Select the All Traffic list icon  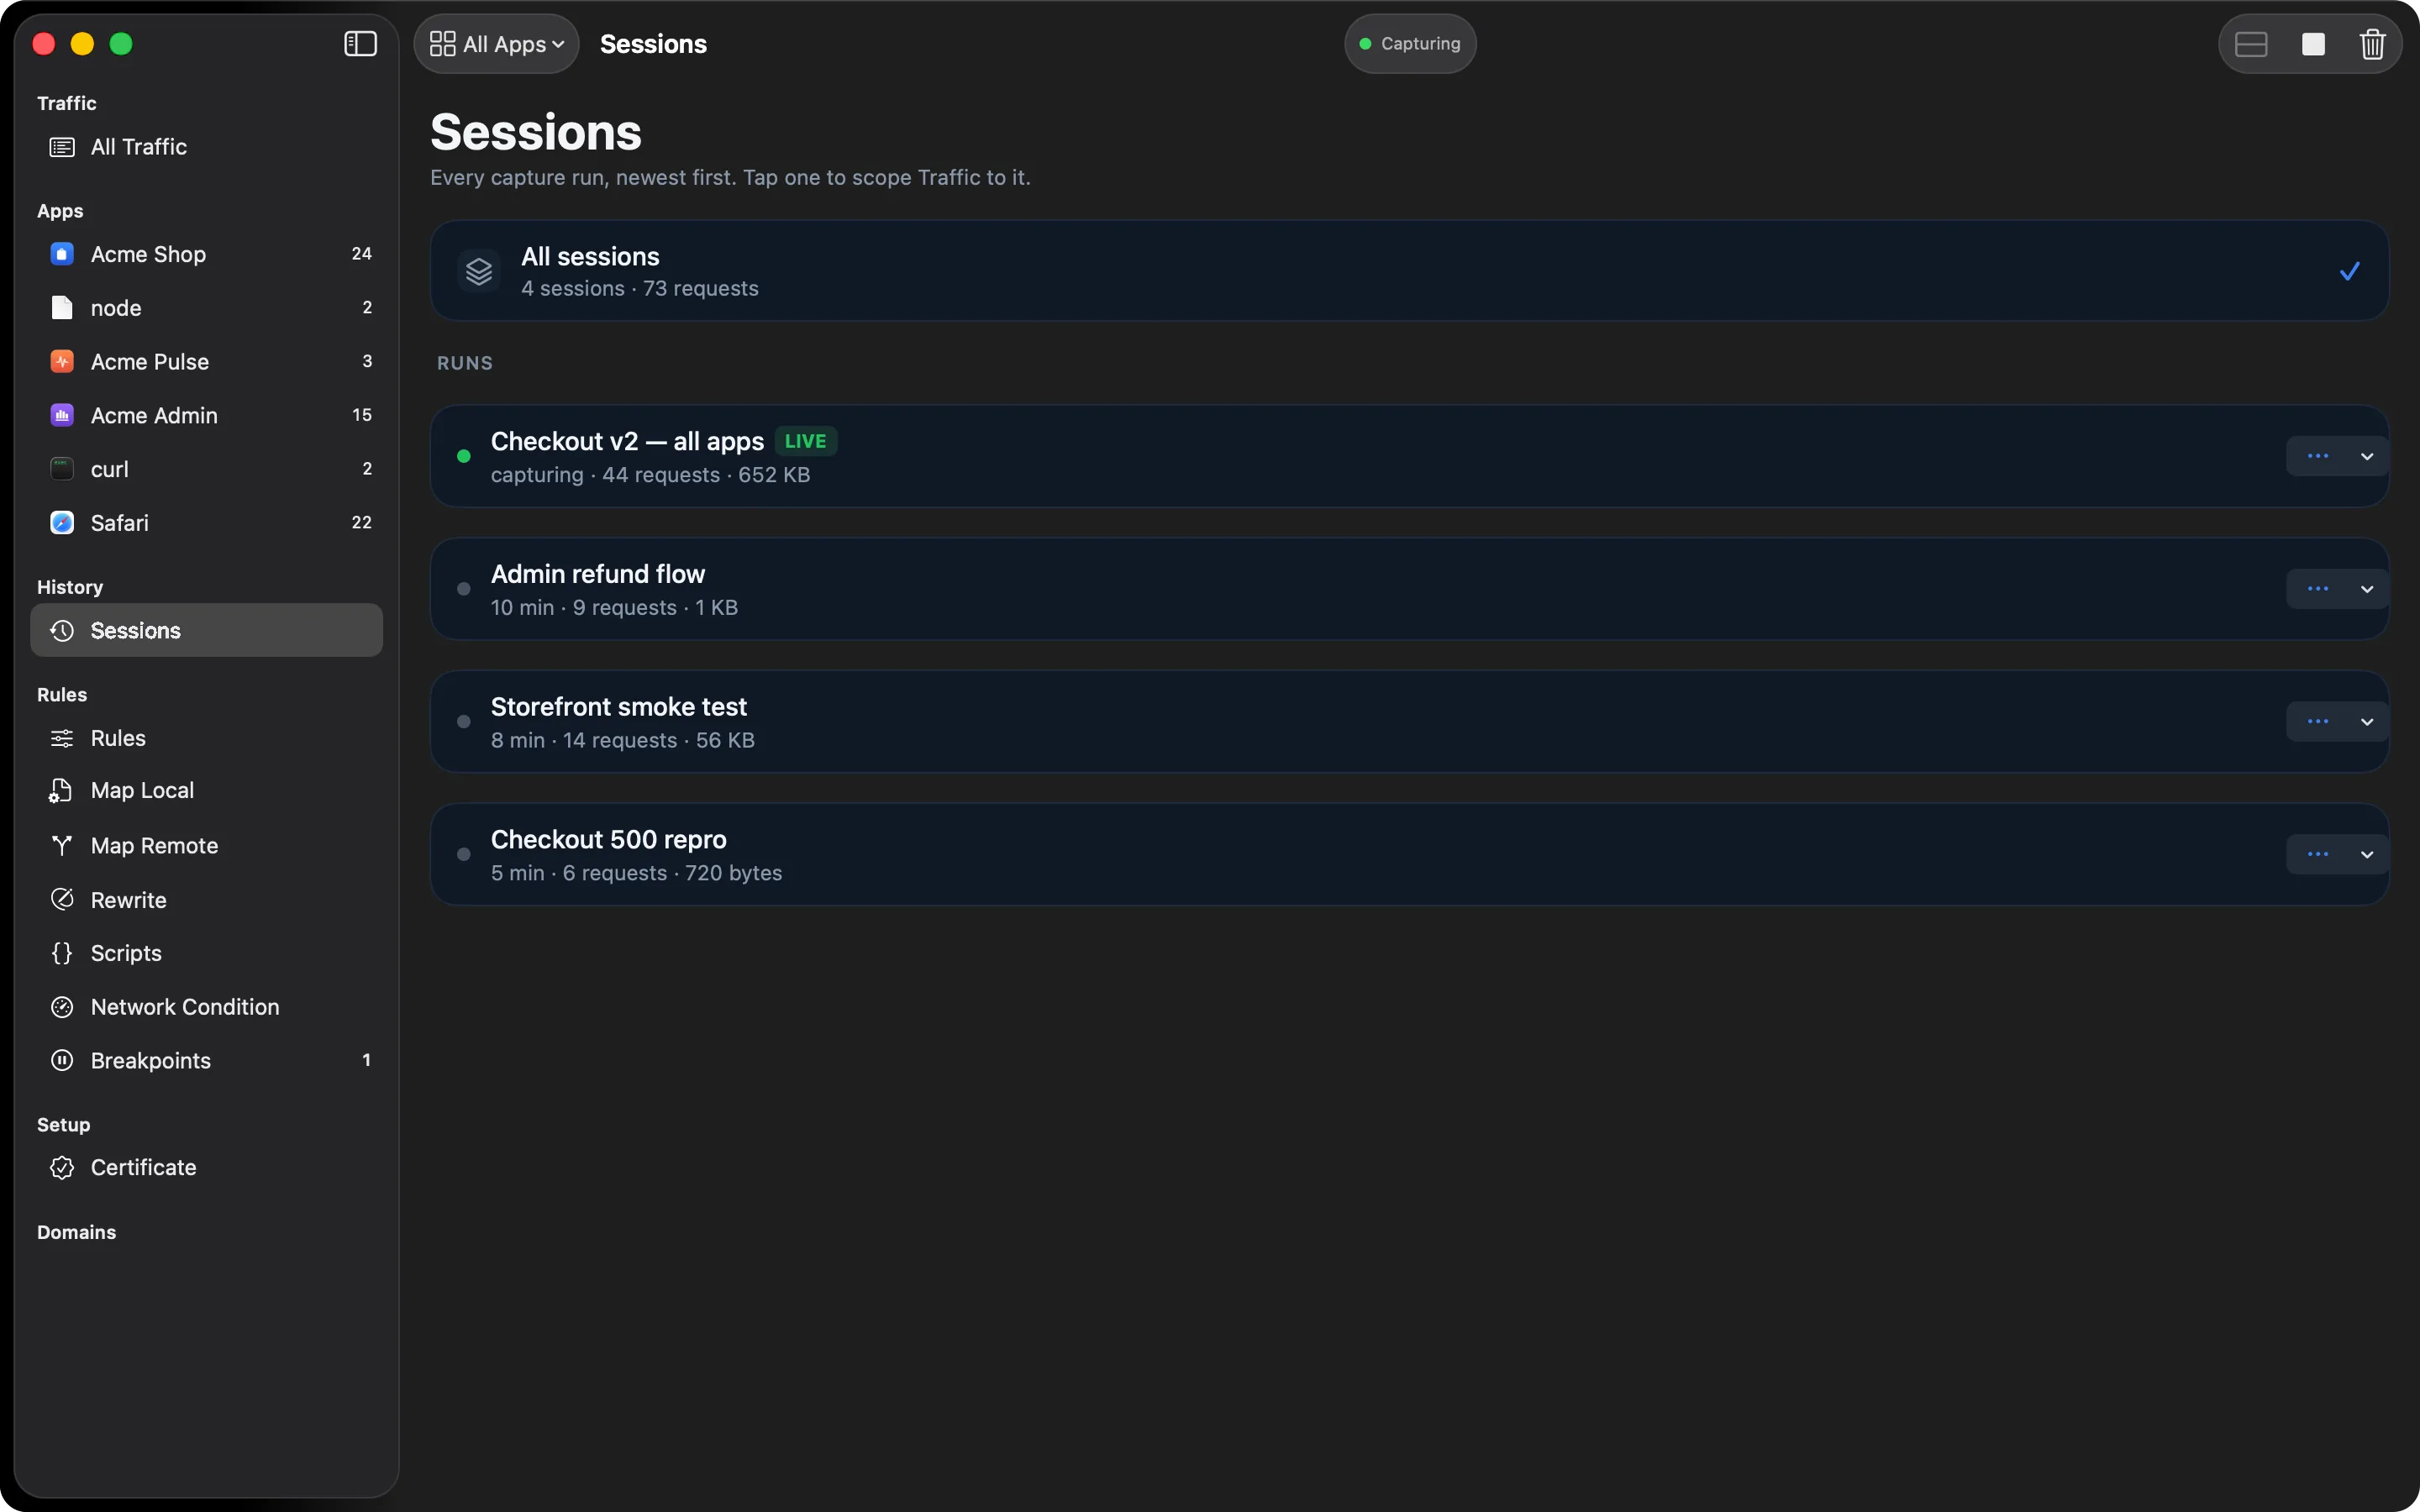coord(62,147)
